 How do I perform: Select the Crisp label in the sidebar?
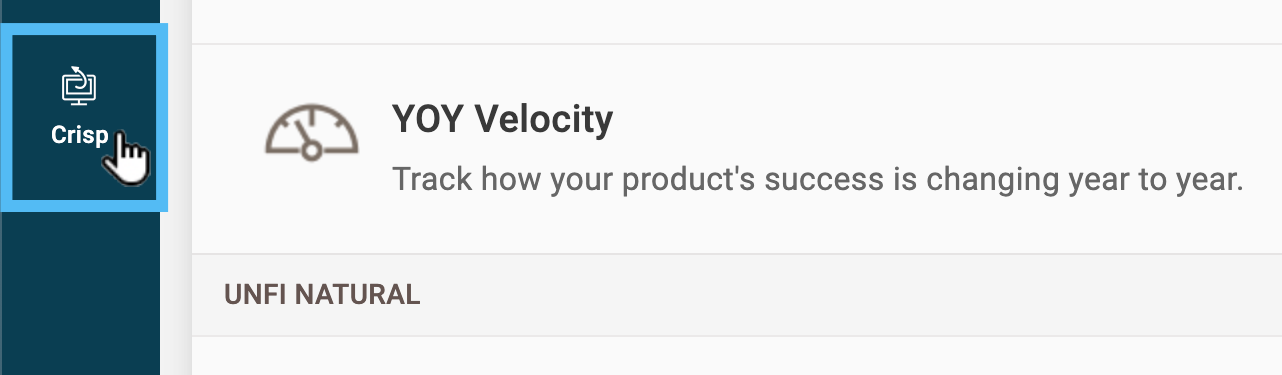pos(79,135)
